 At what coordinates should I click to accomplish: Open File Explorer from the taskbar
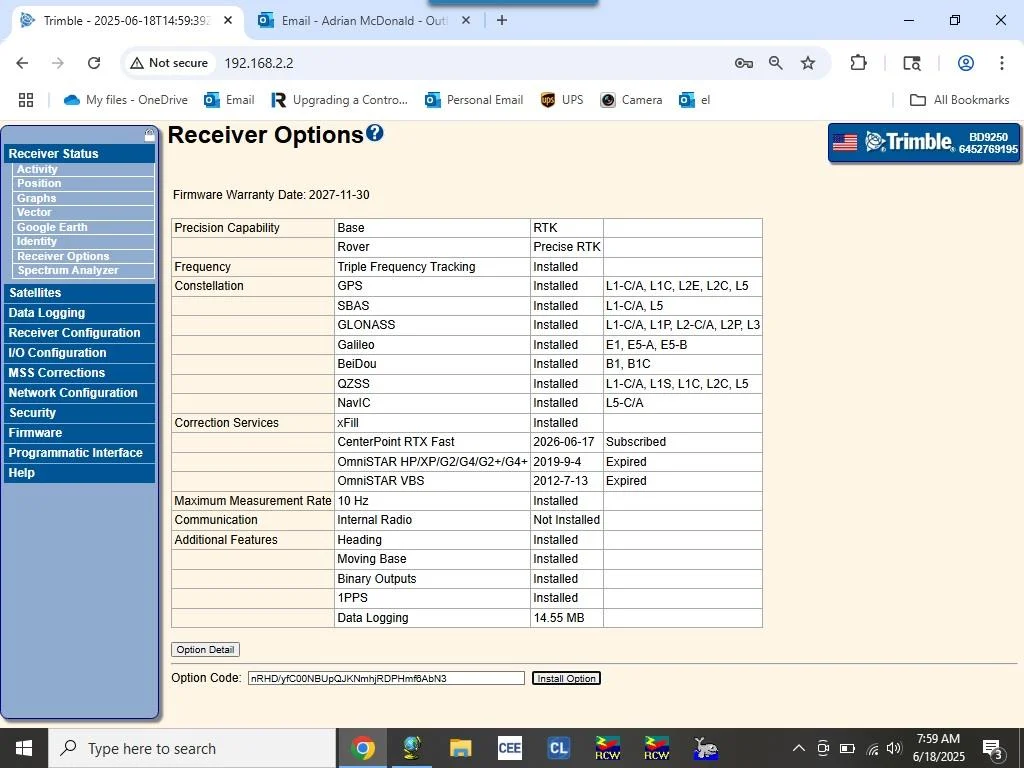pyautogui.click(x=460, y=748)
